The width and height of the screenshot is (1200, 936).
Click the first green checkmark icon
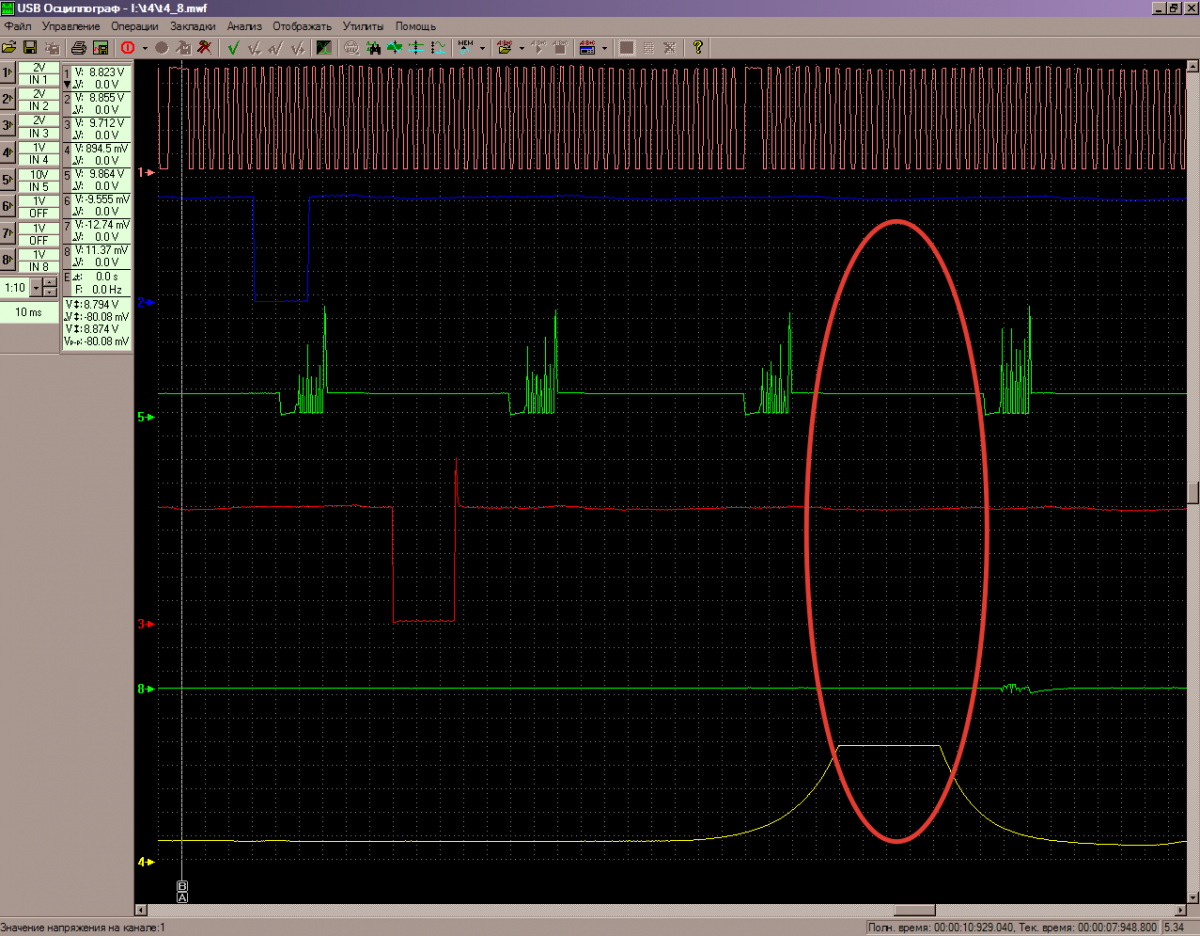(x=233, y=47)
